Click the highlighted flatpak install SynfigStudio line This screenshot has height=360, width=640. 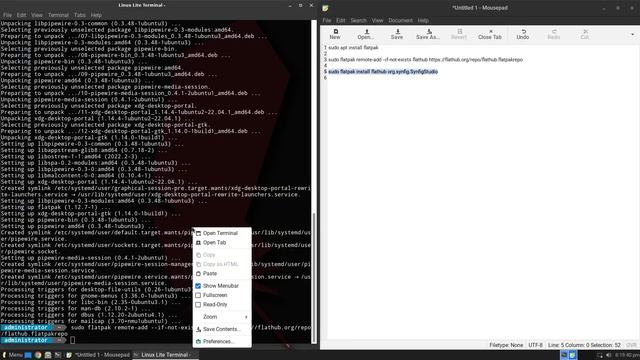point(383,71)
